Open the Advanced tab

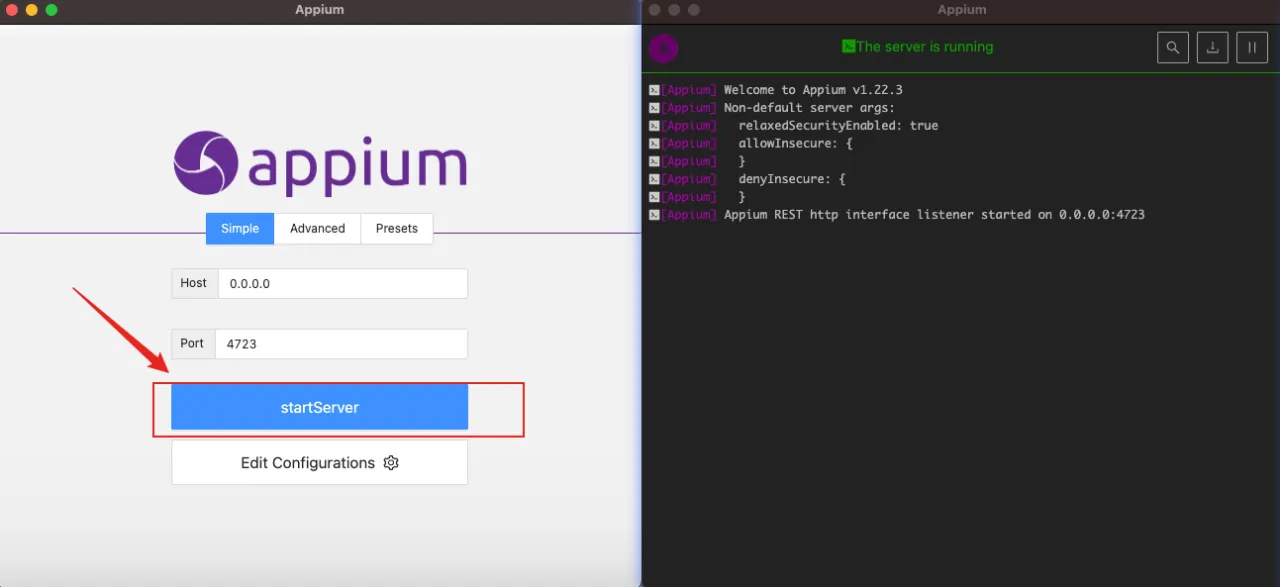(x=317, y=228)
